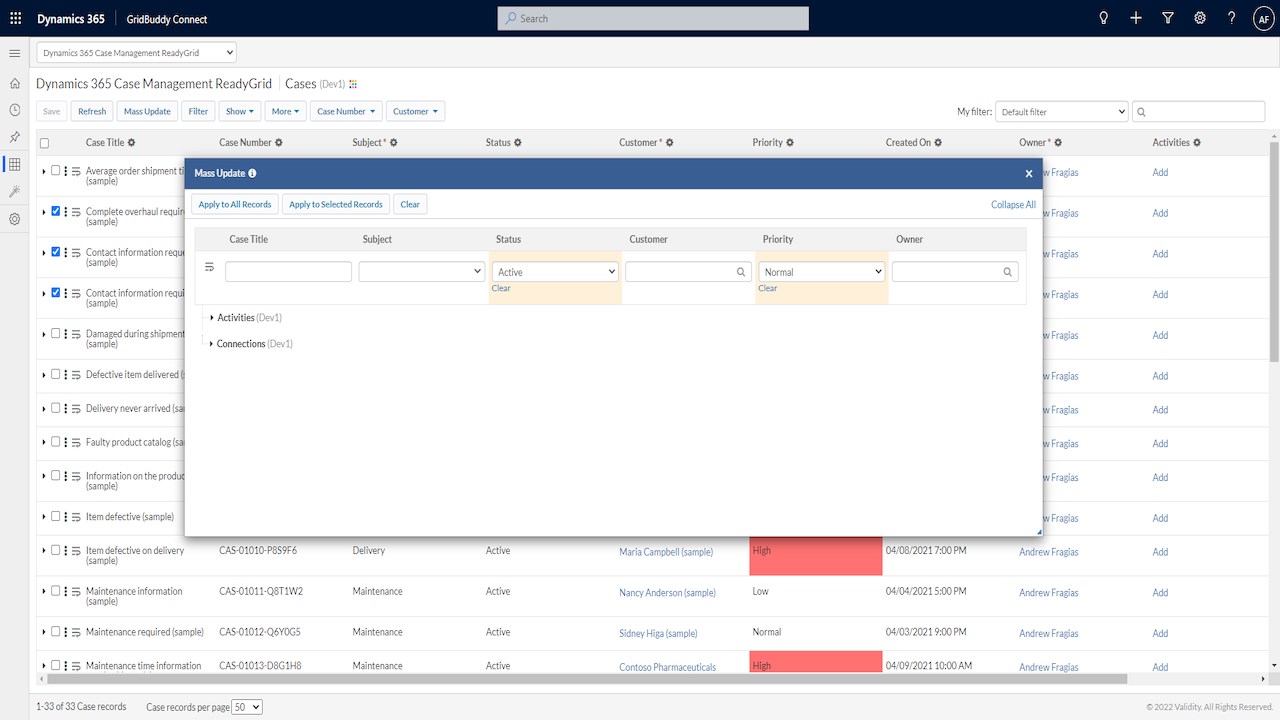The image size is (1280, 720).
Task: Open Priority column settings gear
Action: click(x=790, y=143)
